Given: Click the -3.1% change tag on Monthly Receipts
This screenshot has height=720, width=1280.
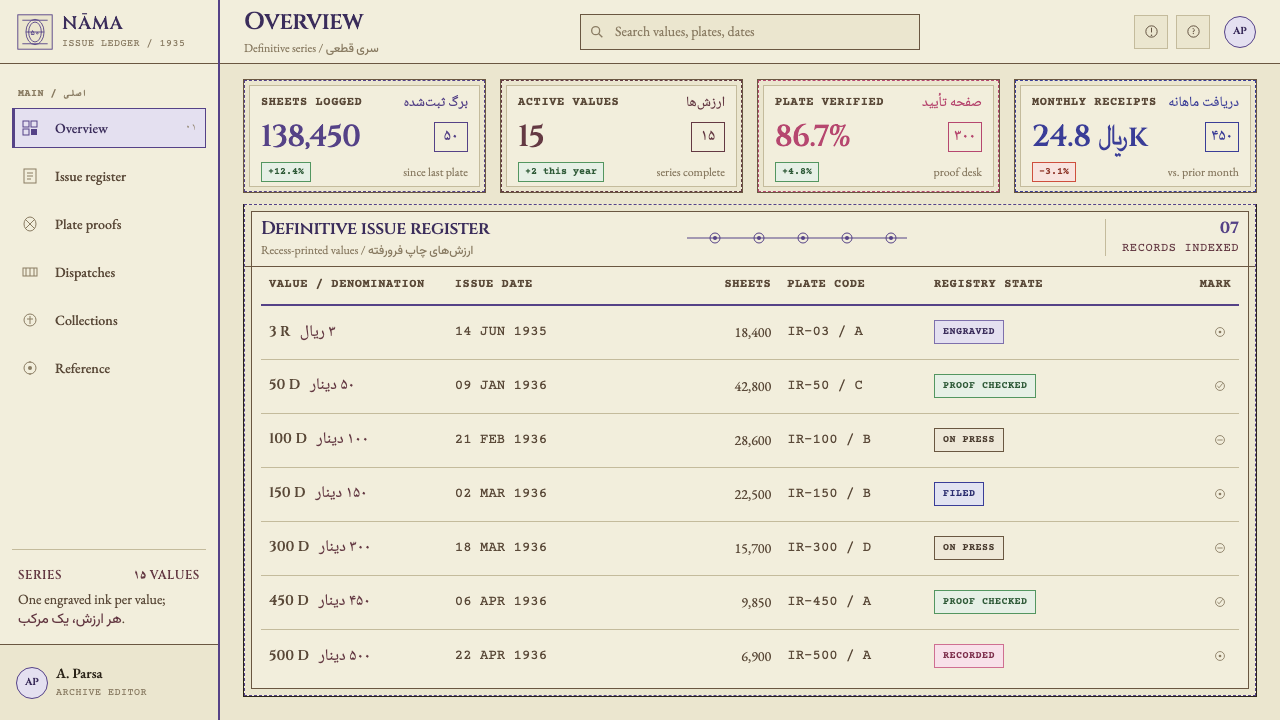Looking at the screenshot, I should (x=1054, y=172).
